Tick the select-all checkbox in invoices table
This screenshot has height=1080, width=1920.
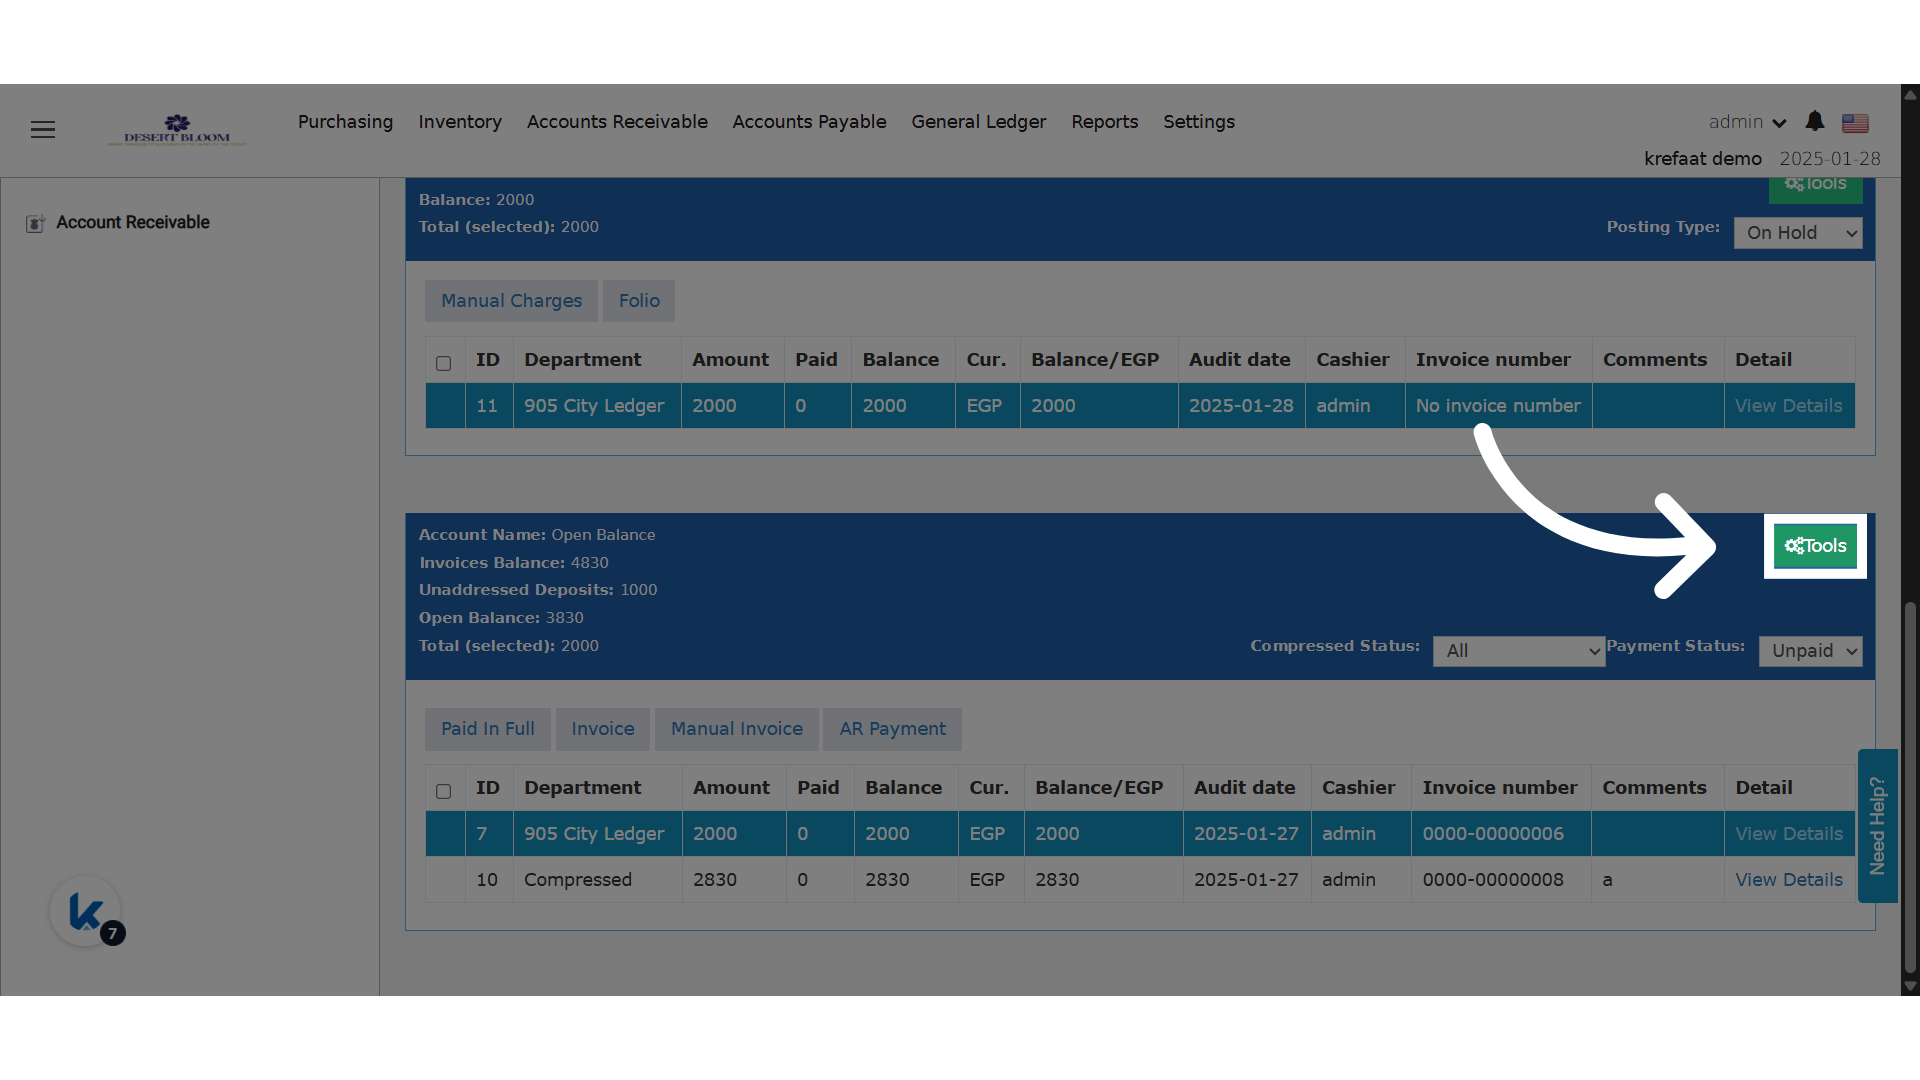tap(444, 791)
